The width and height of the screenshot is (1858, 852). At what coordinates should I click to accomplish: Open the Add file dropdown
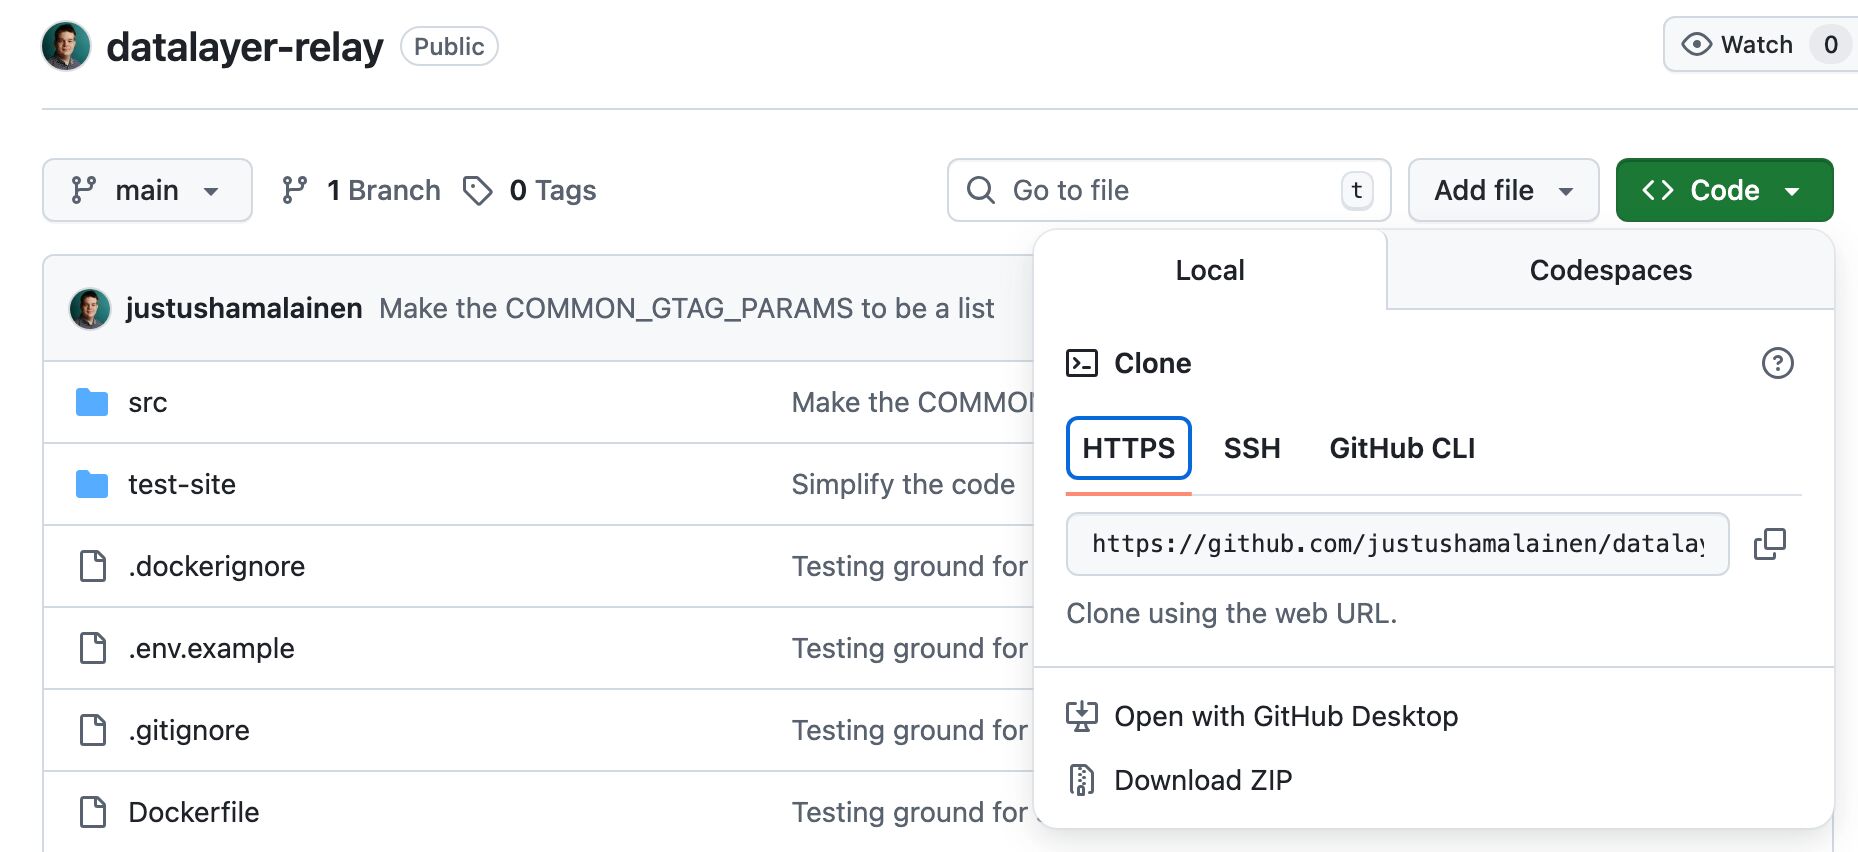pyautogui.click(x=1502, y=190)
